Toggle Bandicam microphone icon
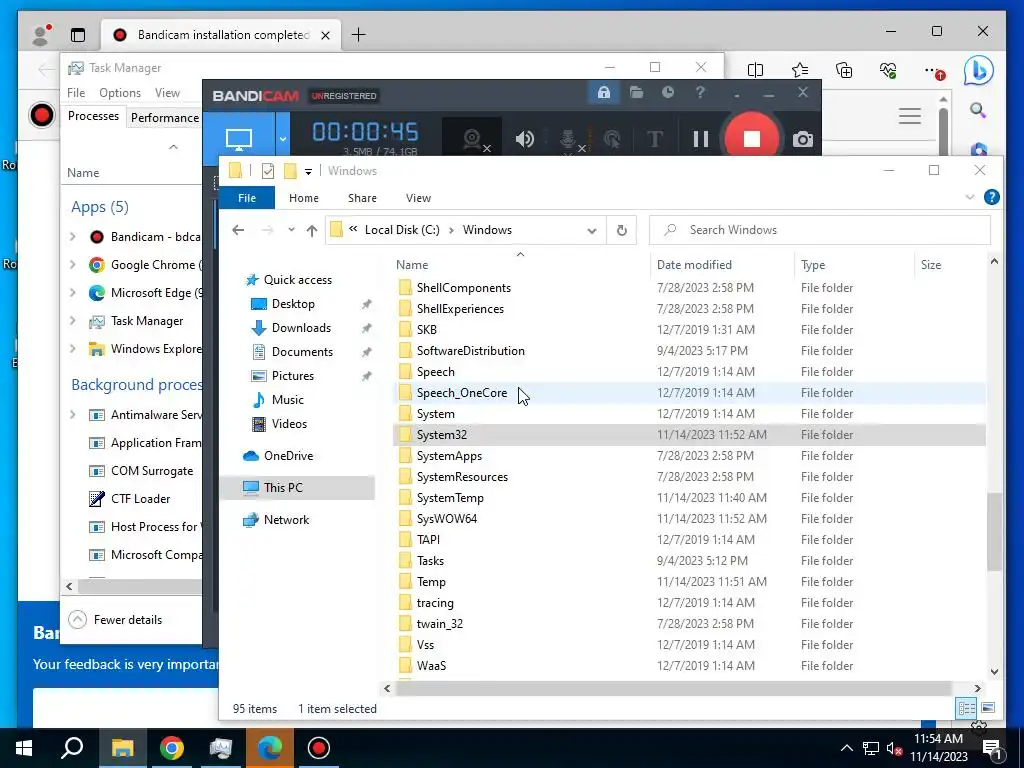The image size is (1024, 768). (x=568, y=139)
